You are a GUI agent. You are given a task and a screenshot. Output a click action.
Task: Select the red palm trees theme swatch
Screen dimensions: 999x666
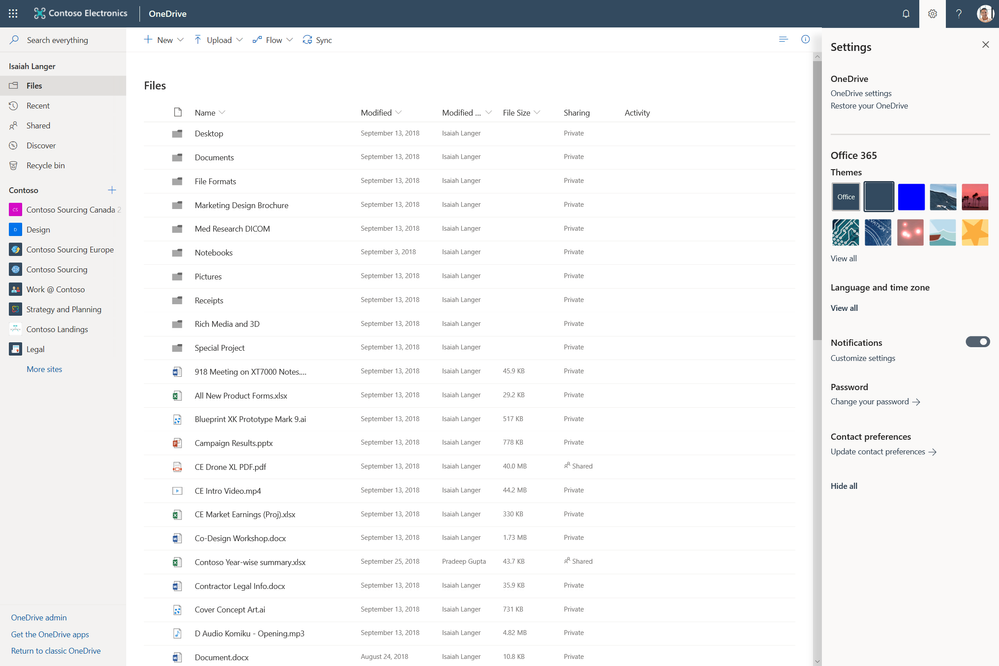point(975,197)
